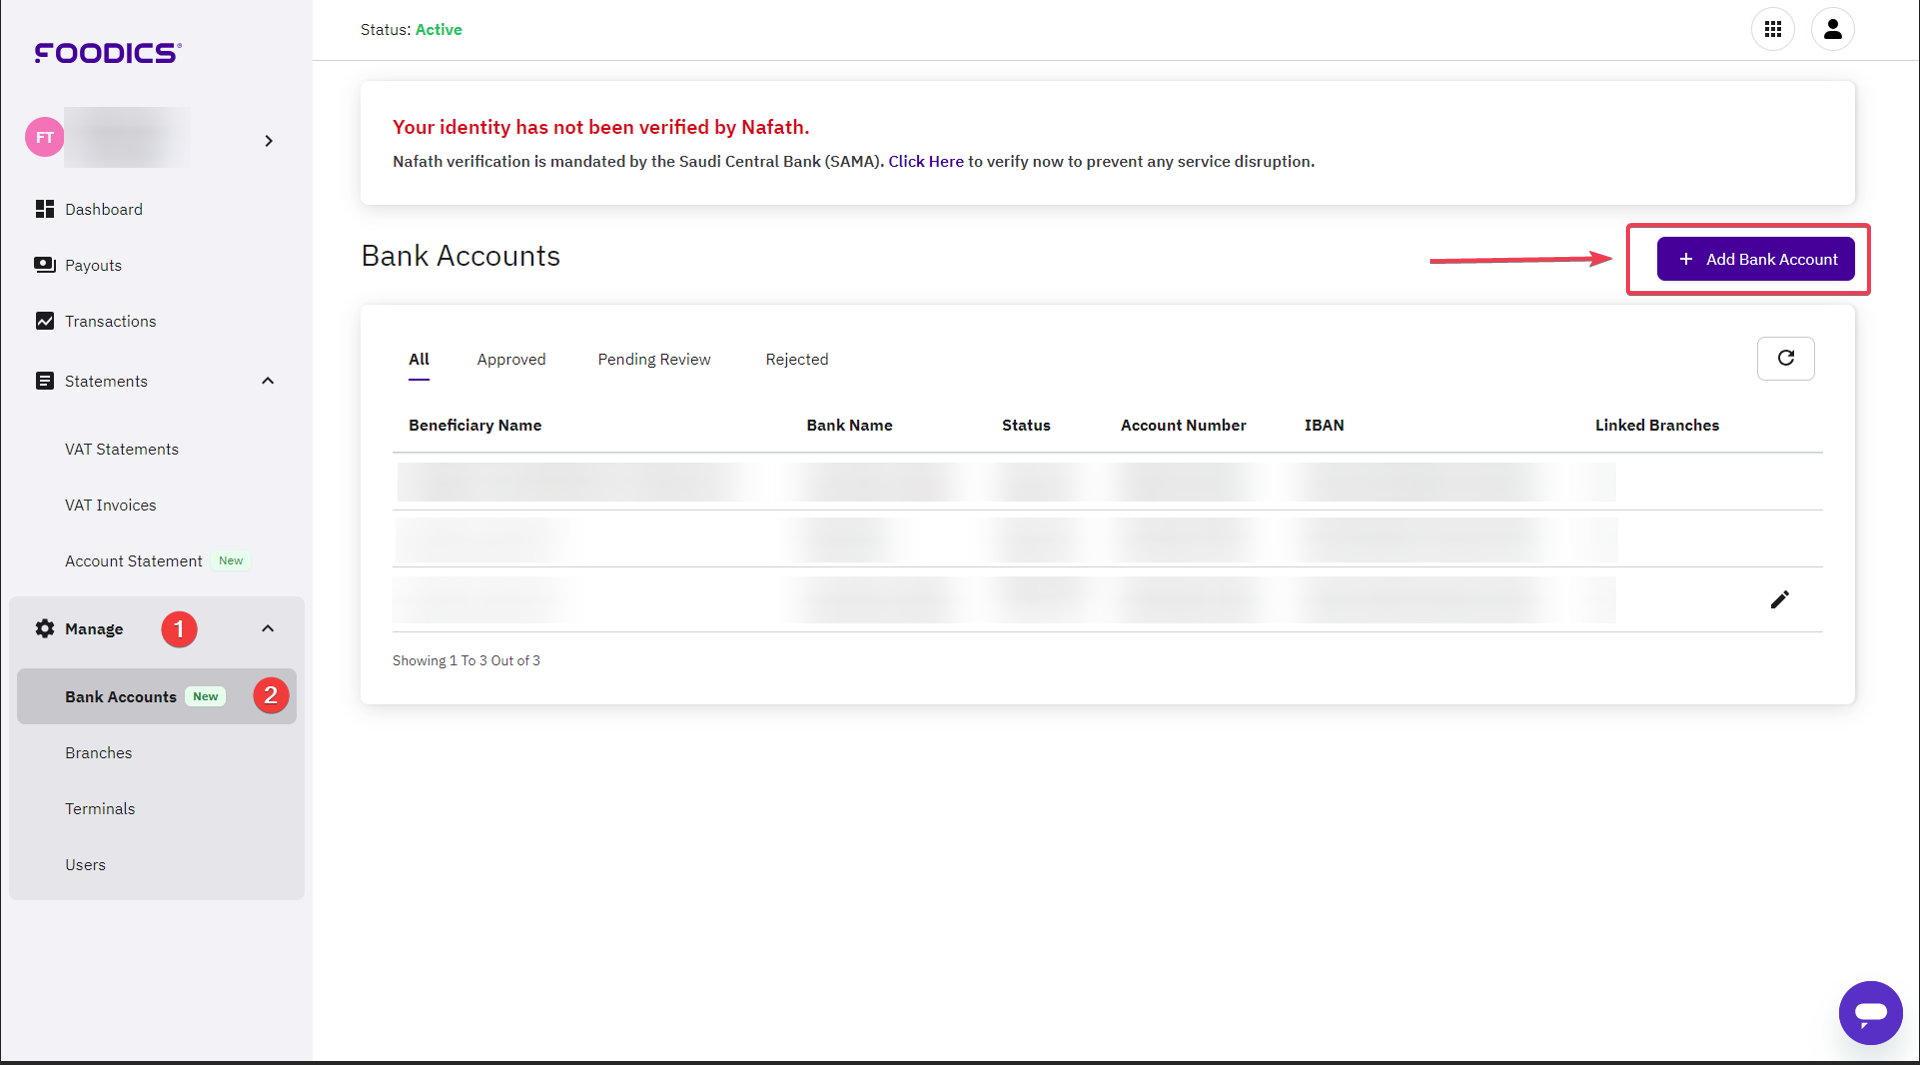The width and height of the screenshot is (1920, 1065).
Task: Select Users under Manage
Action: click(x=85, y=864)
